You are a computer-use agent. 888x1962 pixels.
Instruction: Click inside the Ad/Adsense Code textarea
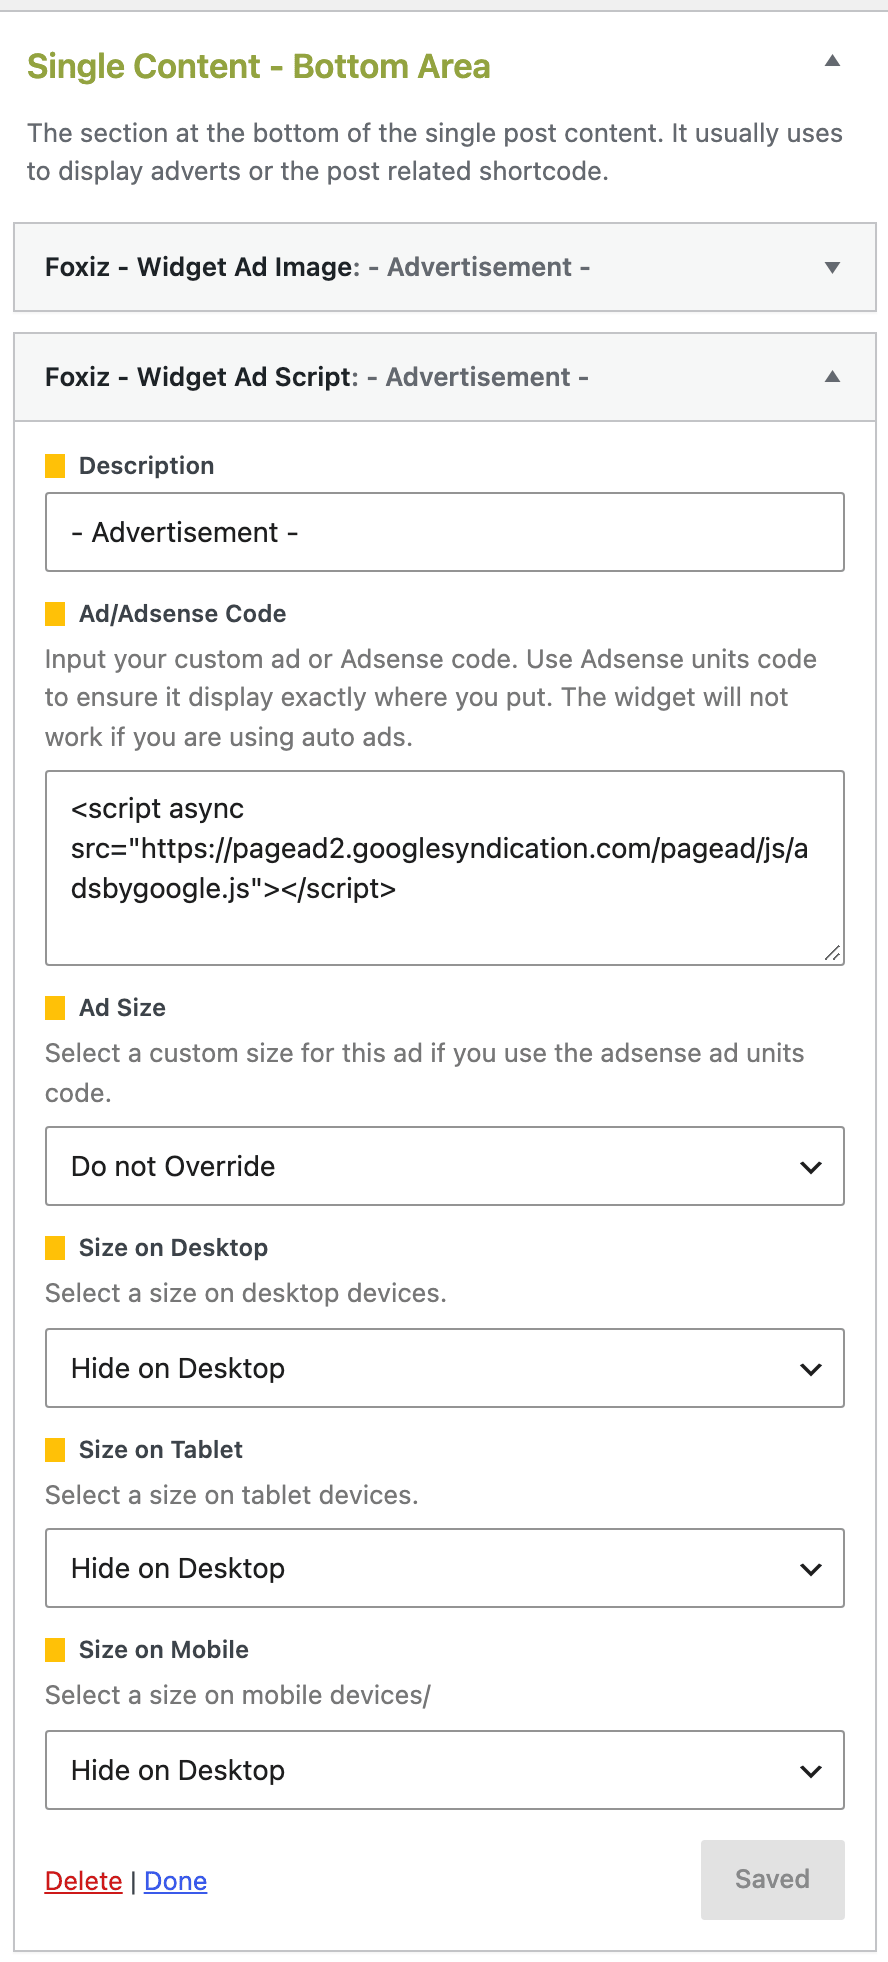[x=445, y=868]
